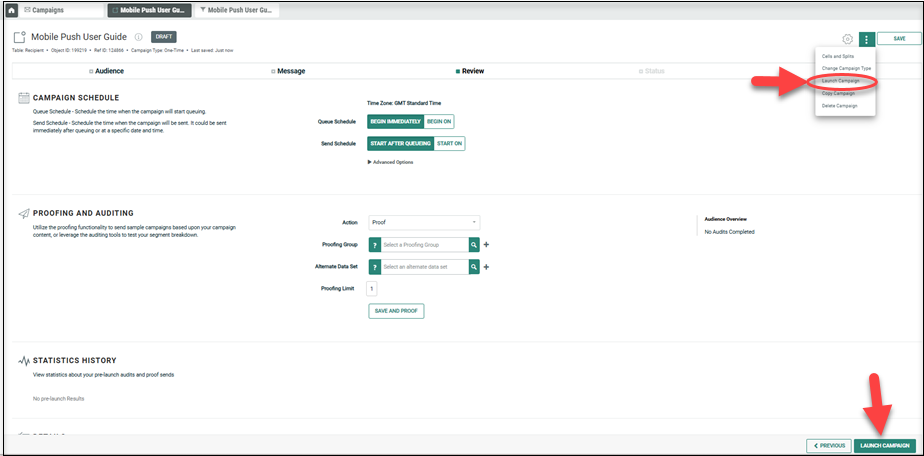The image size is (924, 456).
Task: Switch Queue Schedule to Begin On
Action: click(440, 120)
